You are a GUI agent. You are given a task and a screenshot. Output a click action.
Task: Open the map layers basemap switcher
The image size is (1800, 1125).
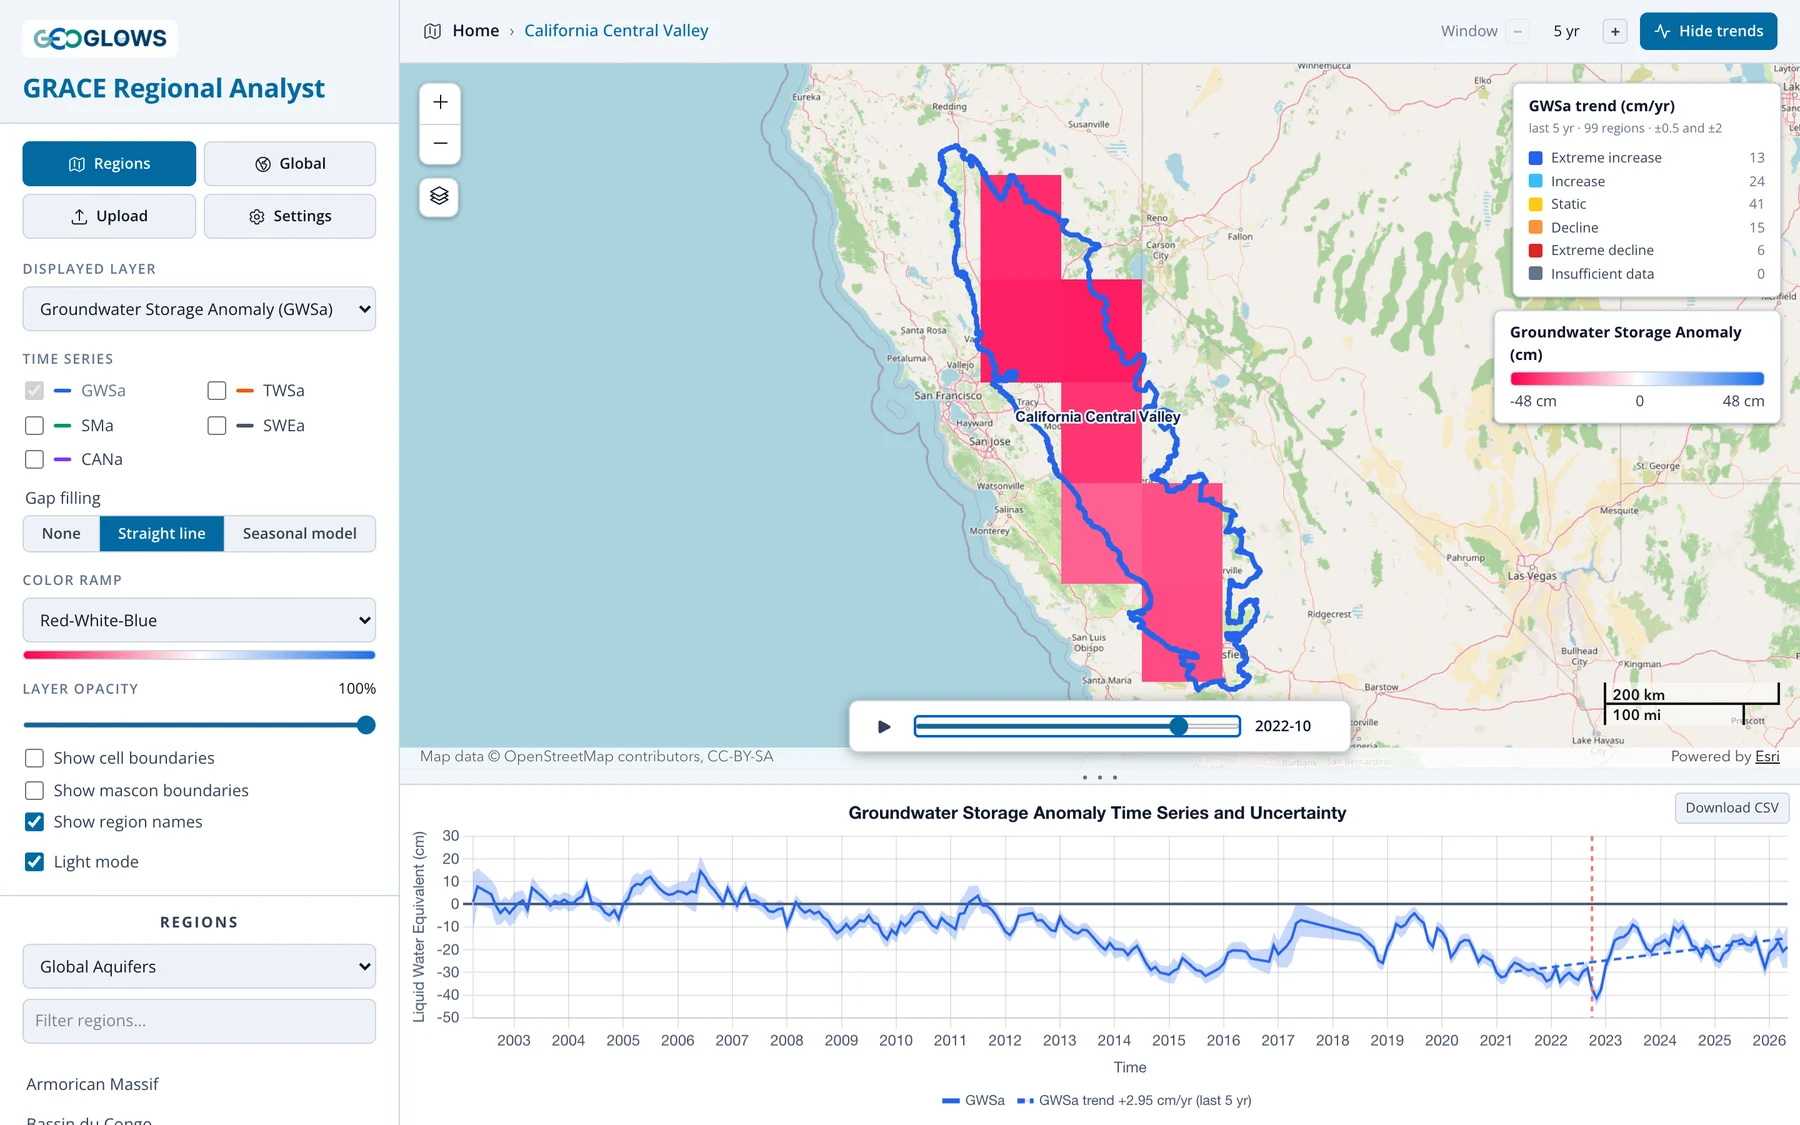coord(439,196)
